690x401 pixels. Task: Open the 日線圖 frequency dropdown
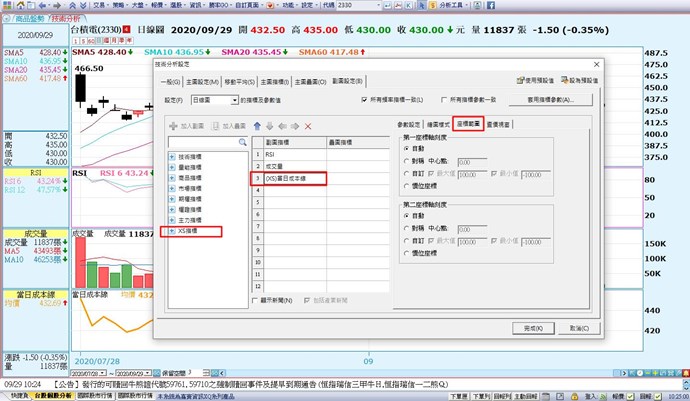pos(234,100)
